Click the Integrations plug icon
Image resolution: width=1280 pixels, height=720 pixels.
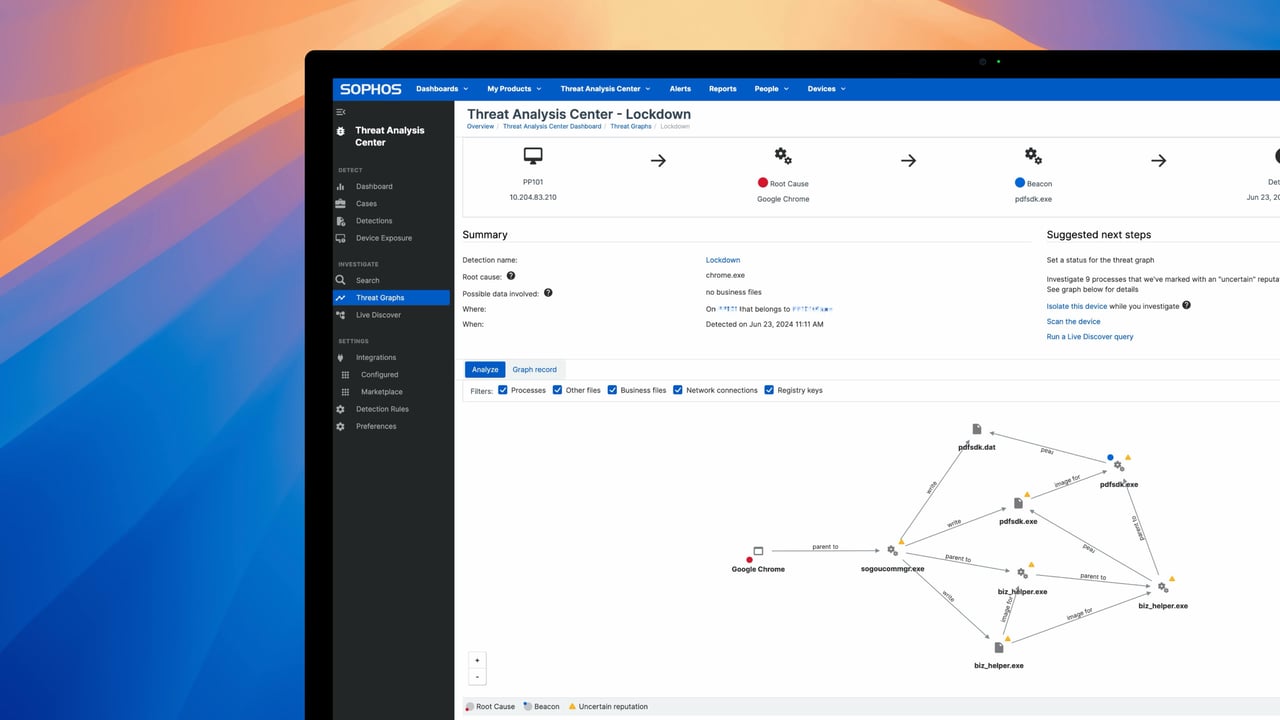(341, 357)
